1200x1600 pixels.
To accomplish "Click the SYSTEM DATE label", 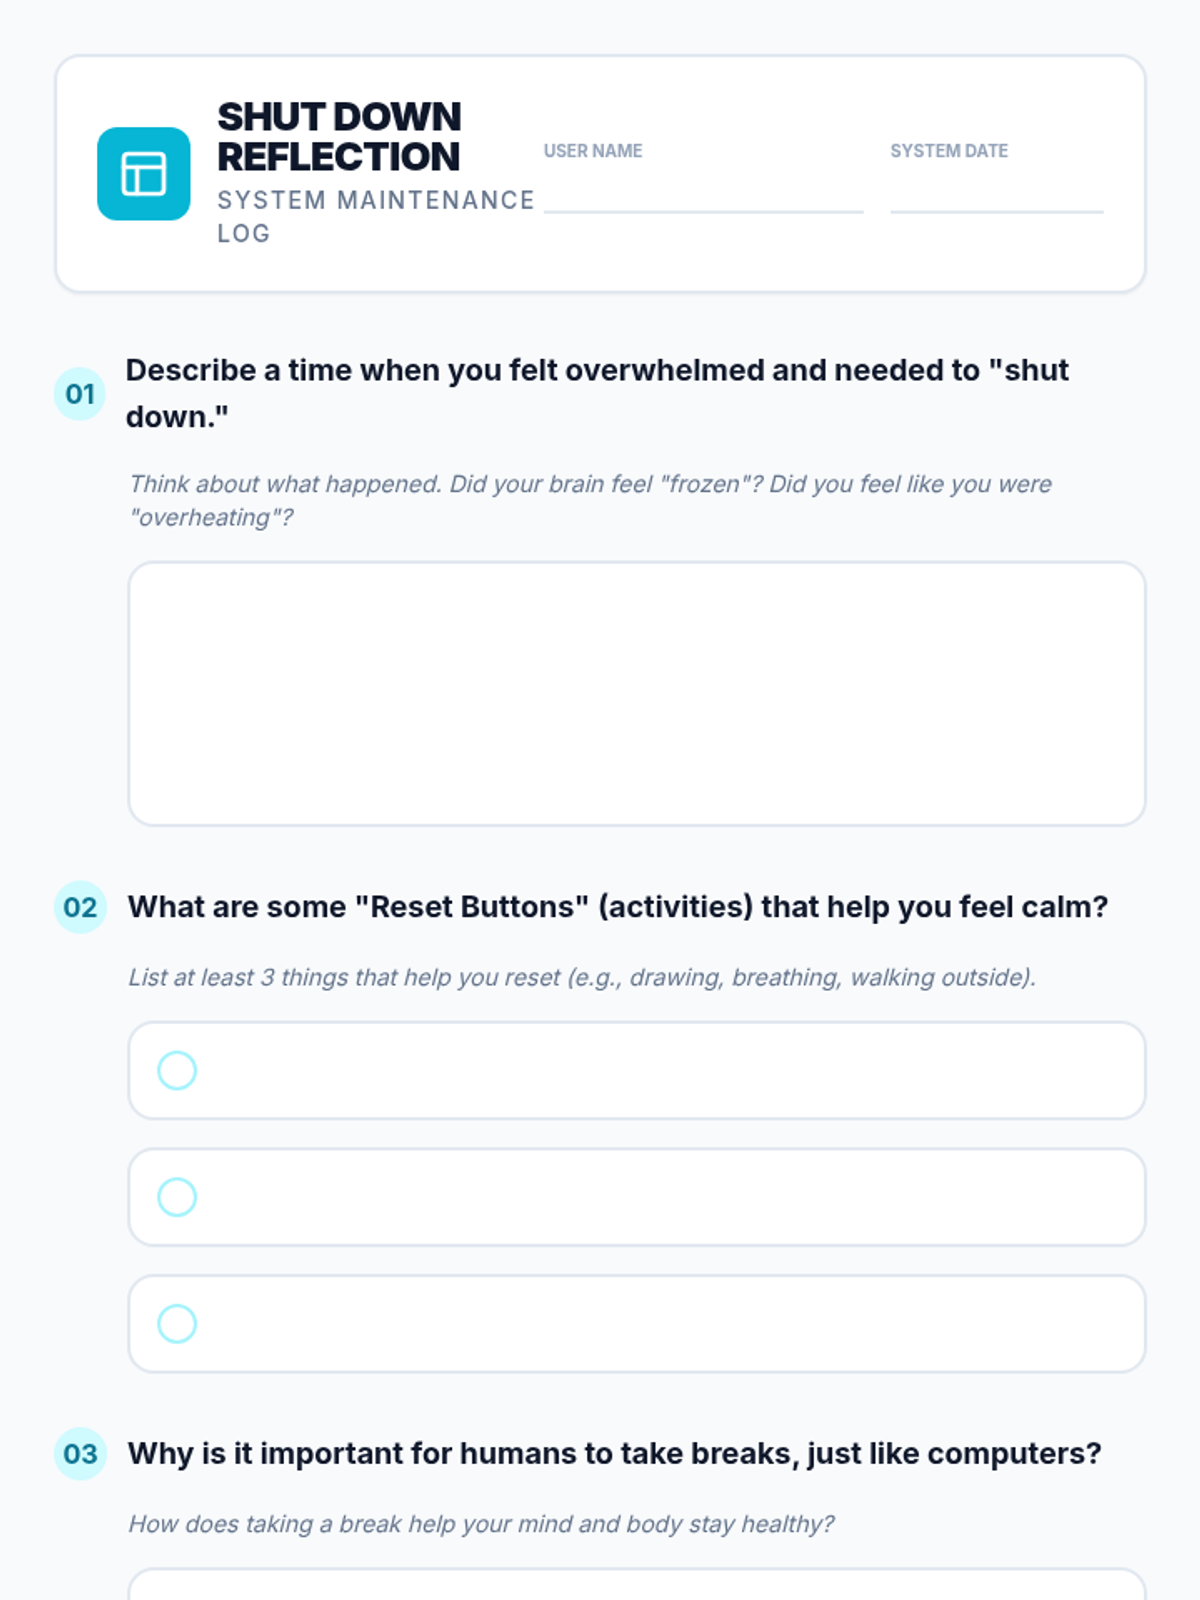I will [949, 151].
